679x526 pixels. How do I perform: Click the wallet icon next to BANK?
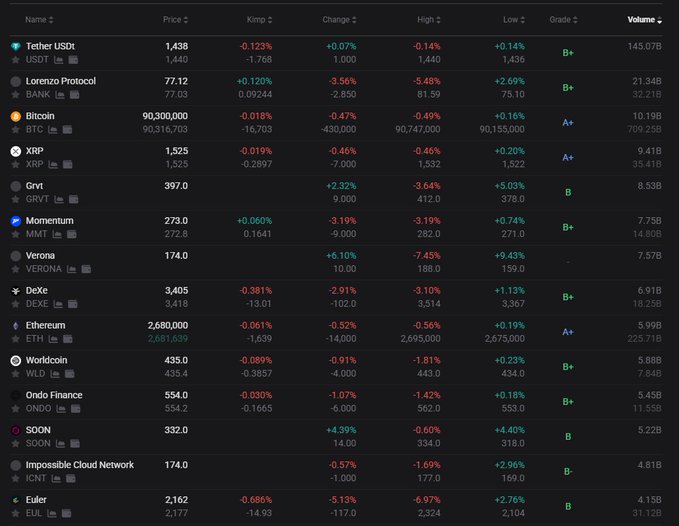coord(74,95)
